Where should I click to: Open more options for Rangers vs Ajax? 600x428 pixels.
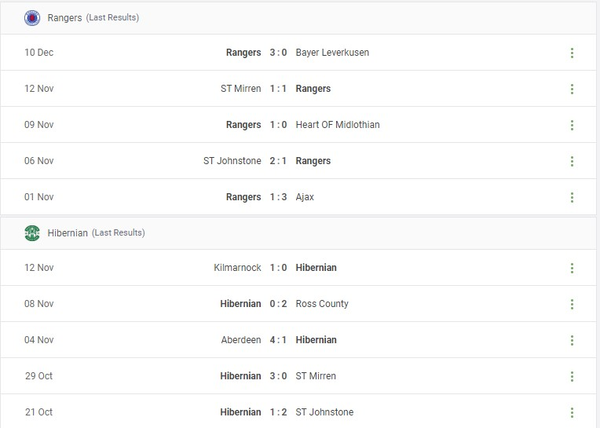[572, 197]
